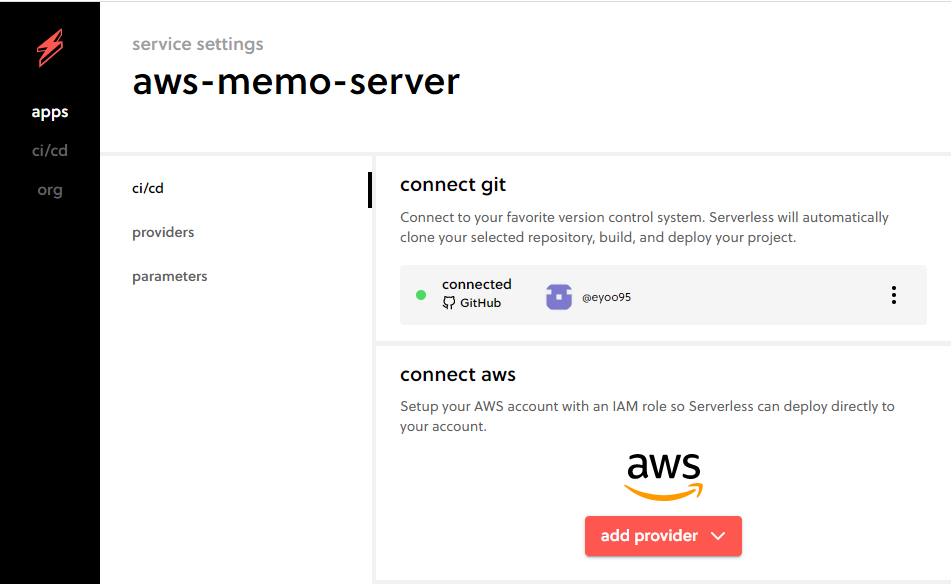Viewport: 951px width, 584px height.
Task: Expand the add provider dropdown chevron
Action: (718, 536)
